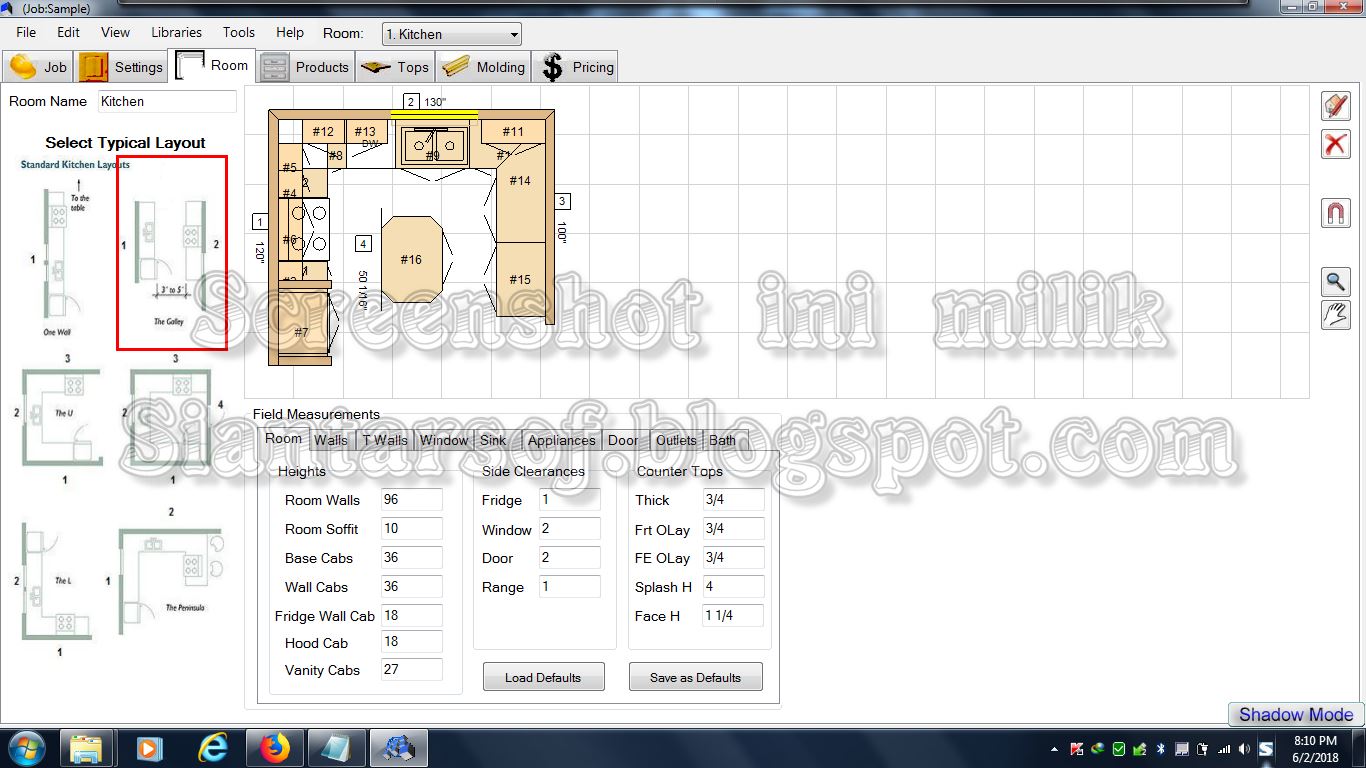Activate the zoom magnifier tool
The width and height of the screenshot is (1366, 768).
click(1335, 281)
